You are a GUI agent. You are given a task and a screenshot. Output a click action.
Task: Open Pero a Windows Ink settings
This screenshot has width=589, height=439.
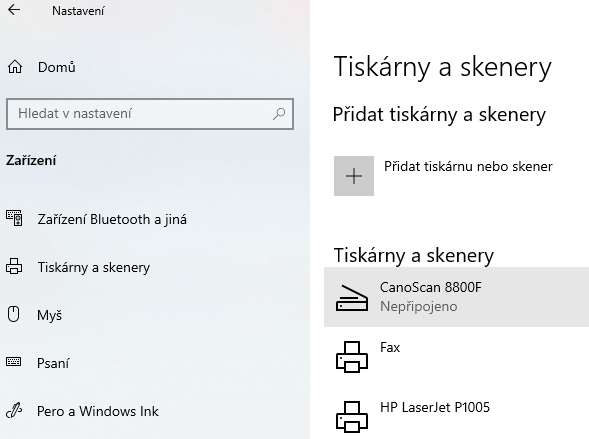pos(98,411)
